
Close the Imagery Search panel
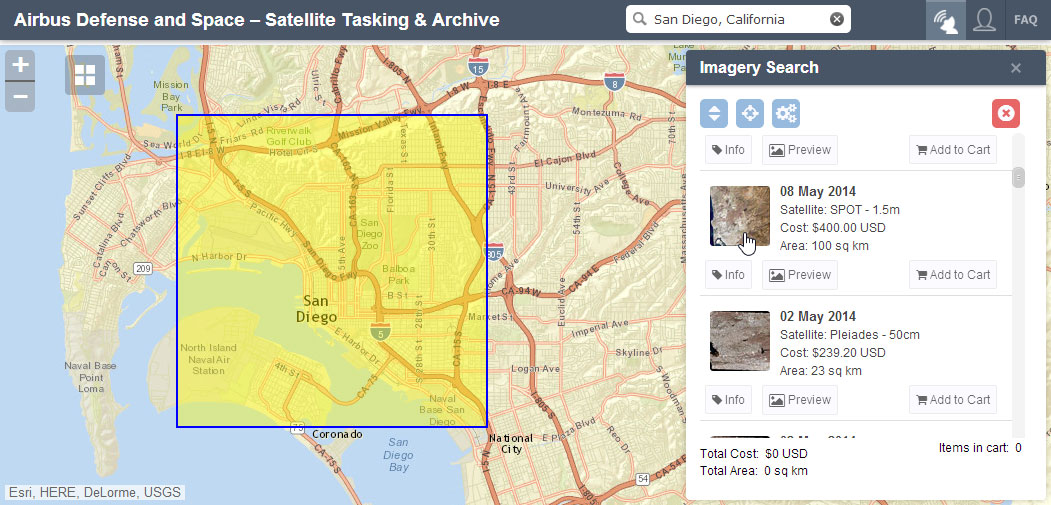(x=1016, y=68)
